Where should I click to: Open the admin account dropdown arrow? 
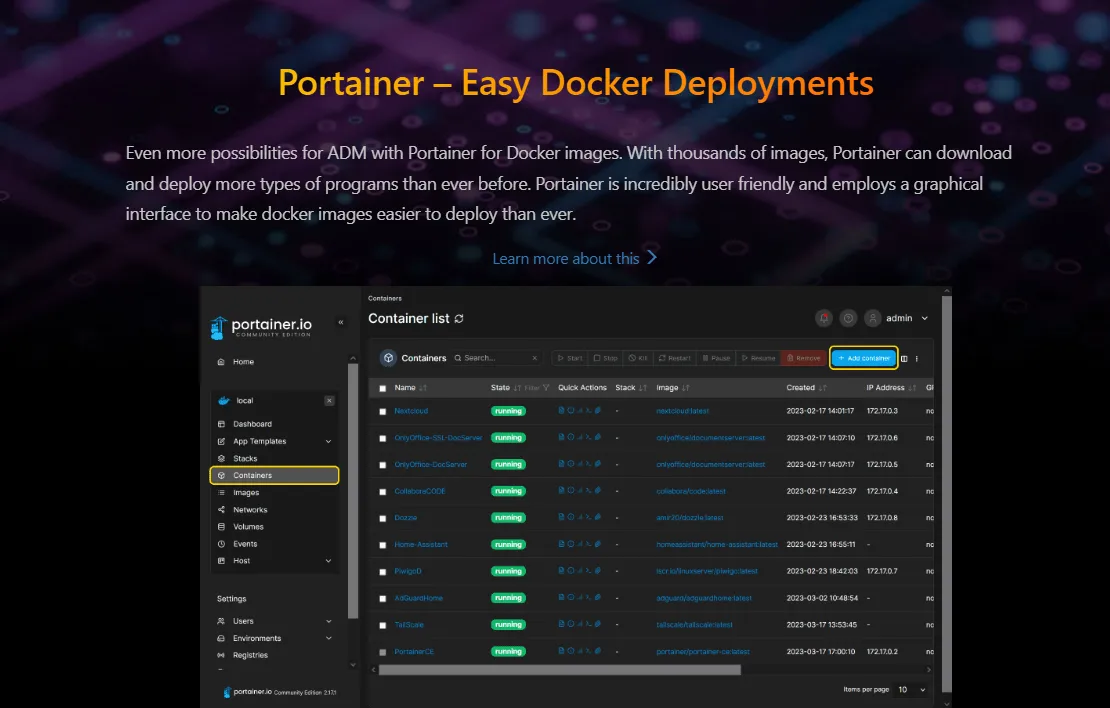[925, 319]
